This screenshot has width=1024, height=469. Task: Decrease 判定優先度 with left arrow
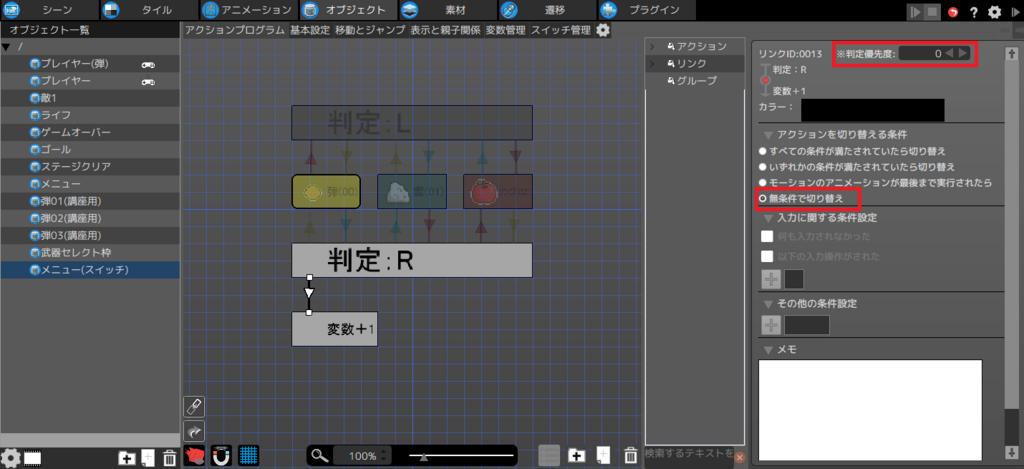[950, 54]
